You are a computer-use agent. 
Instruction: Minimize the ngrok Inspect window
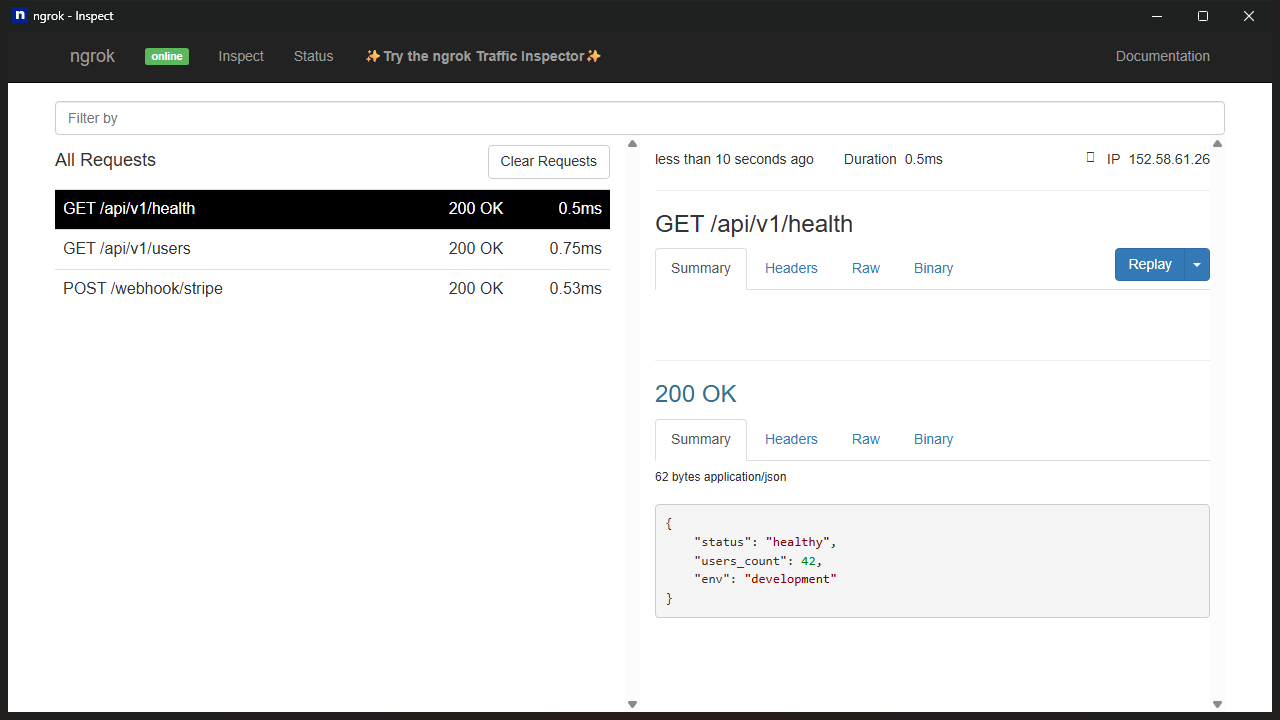coord(1157,16)
